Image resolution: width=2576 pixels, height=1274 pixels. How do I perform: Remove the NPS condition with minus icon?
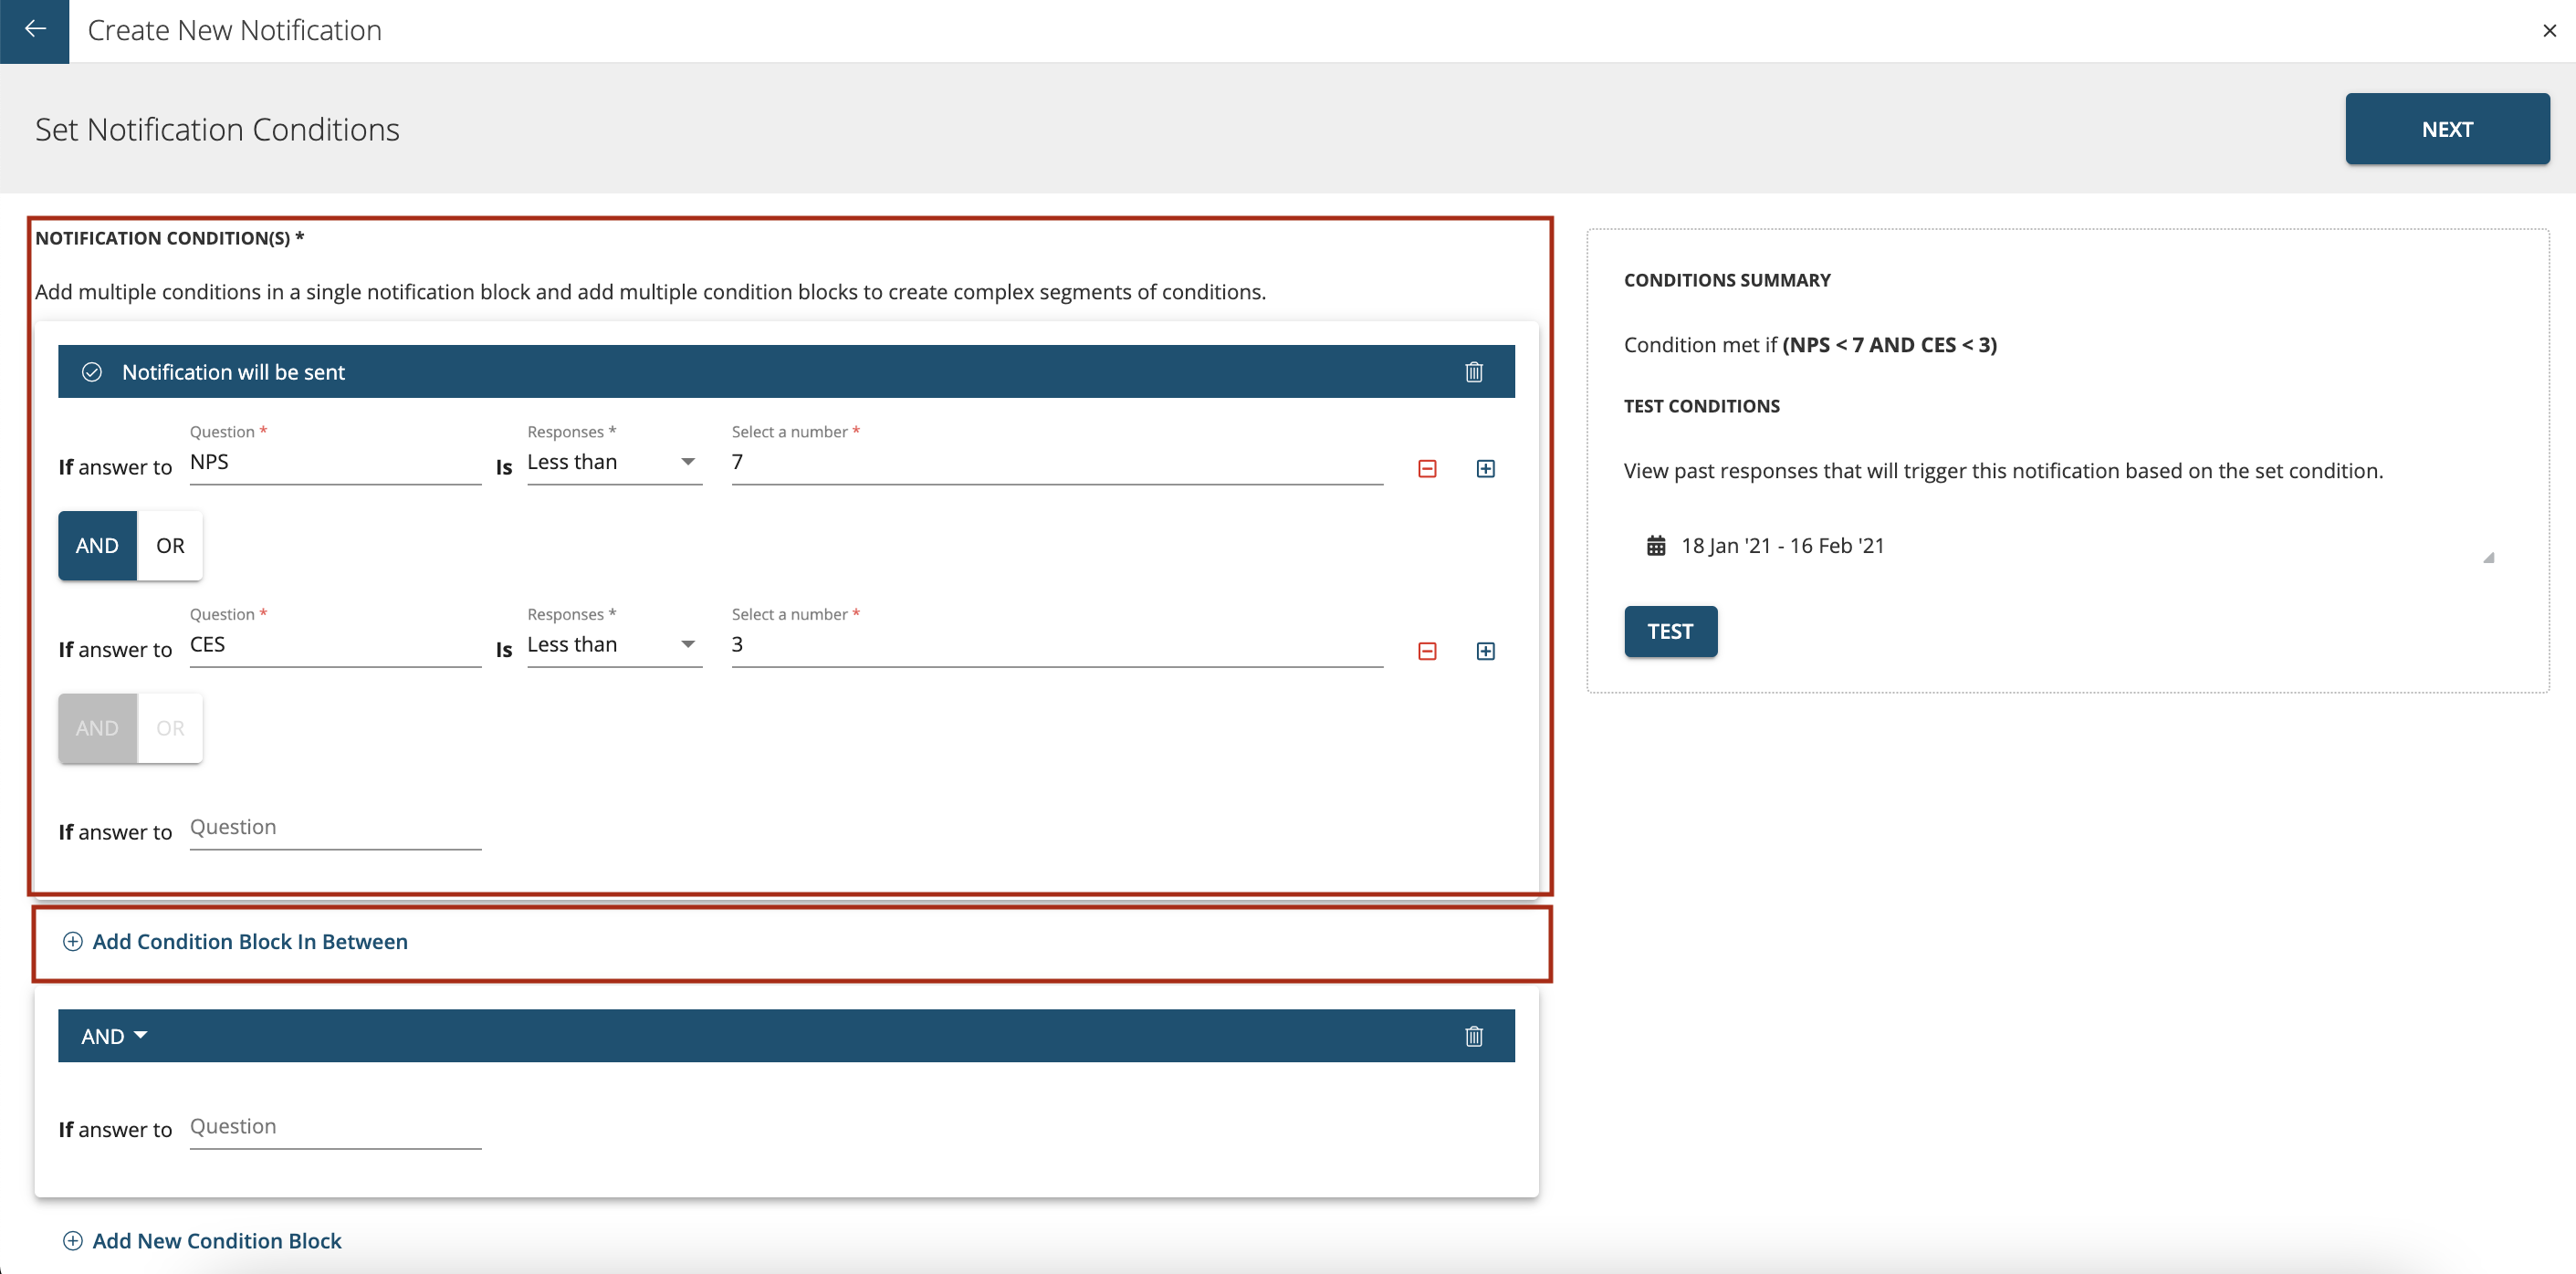[x=1427, y=469]
